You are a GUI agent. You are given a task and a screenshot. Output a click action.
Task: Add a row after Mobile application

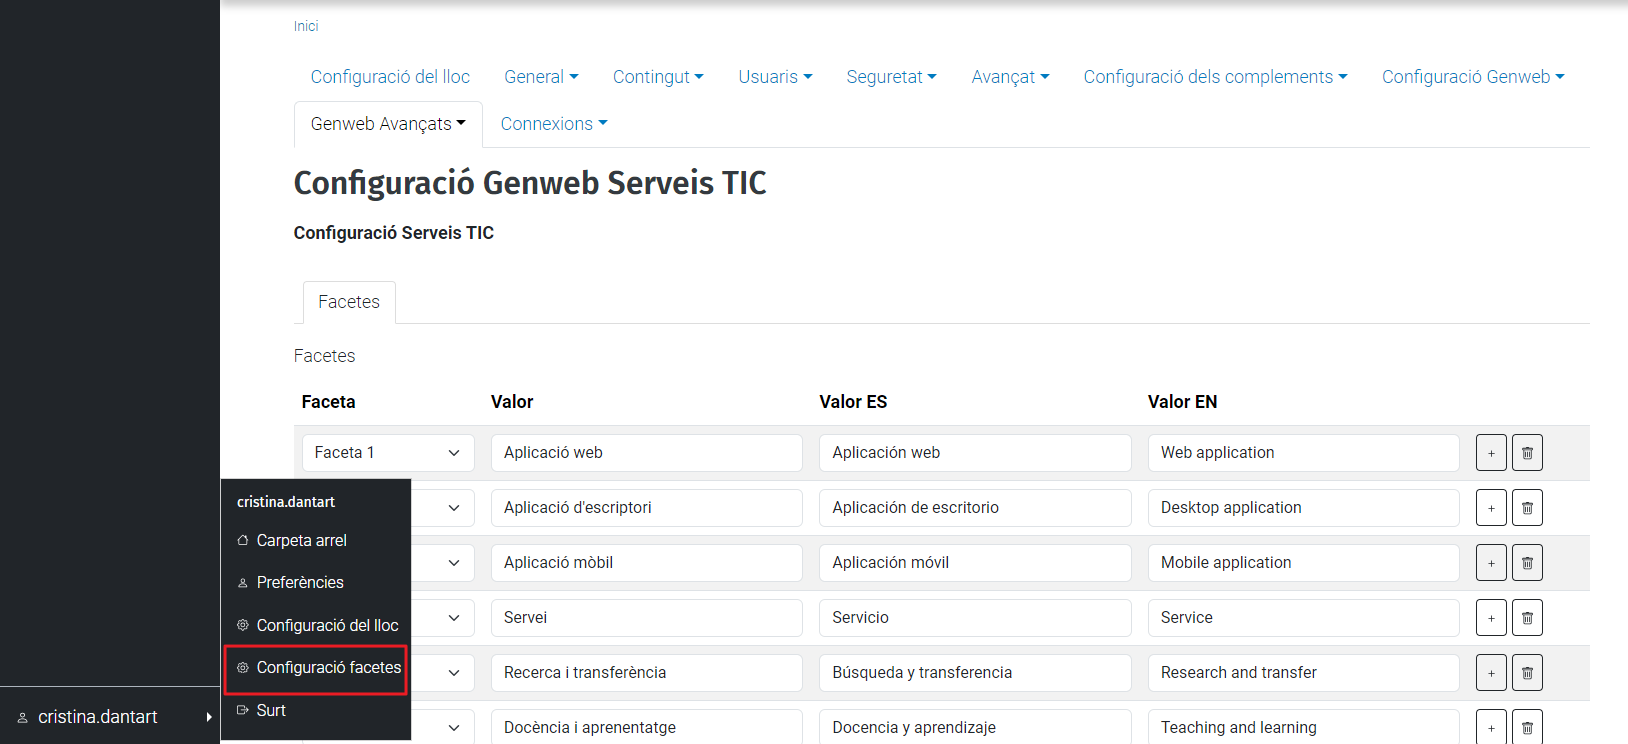(1491, 563)
